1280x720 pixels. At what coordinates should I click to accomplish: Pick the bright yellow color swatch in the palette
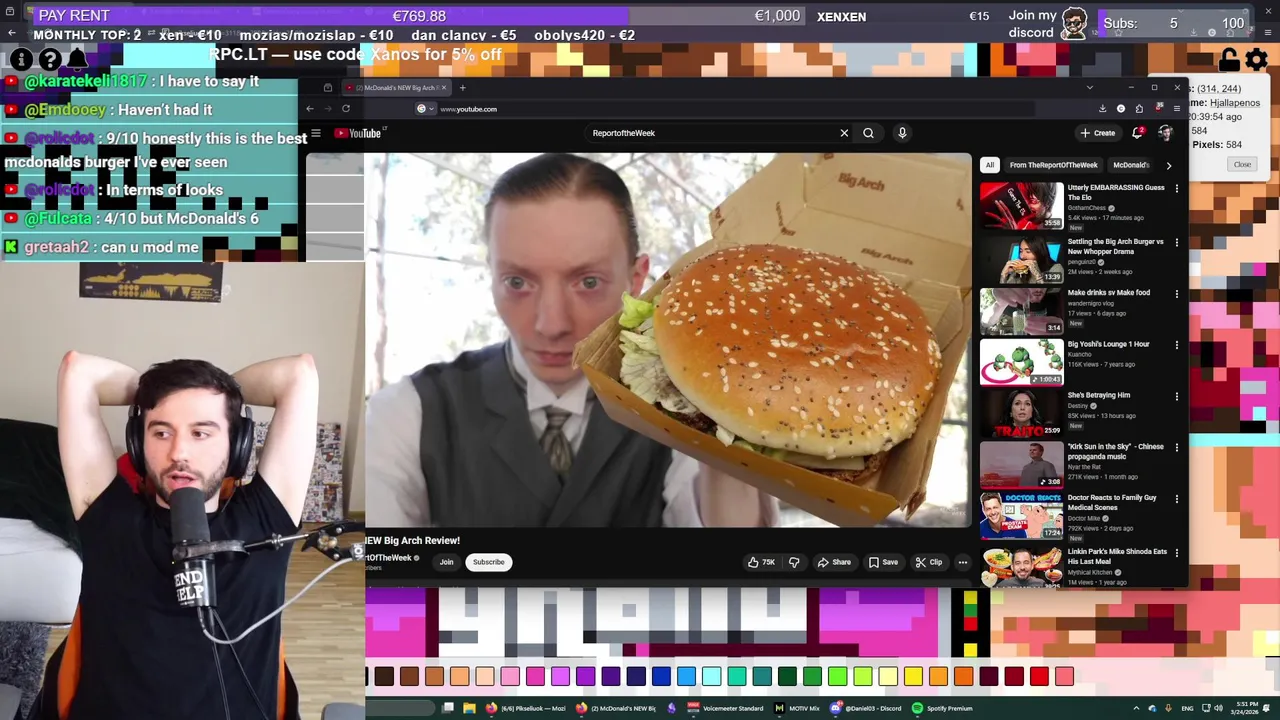click(x=913, y=677)
